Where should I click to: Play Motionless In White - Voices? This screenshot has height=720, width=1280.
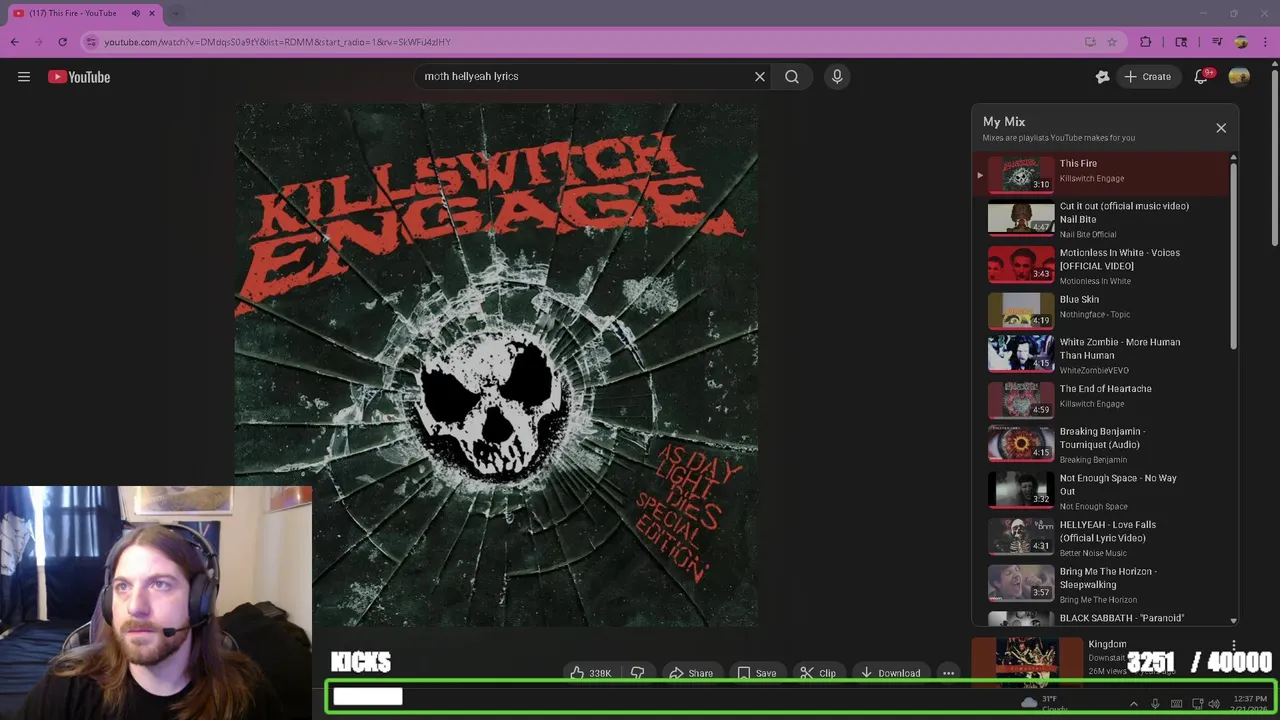coord(1102,266)
